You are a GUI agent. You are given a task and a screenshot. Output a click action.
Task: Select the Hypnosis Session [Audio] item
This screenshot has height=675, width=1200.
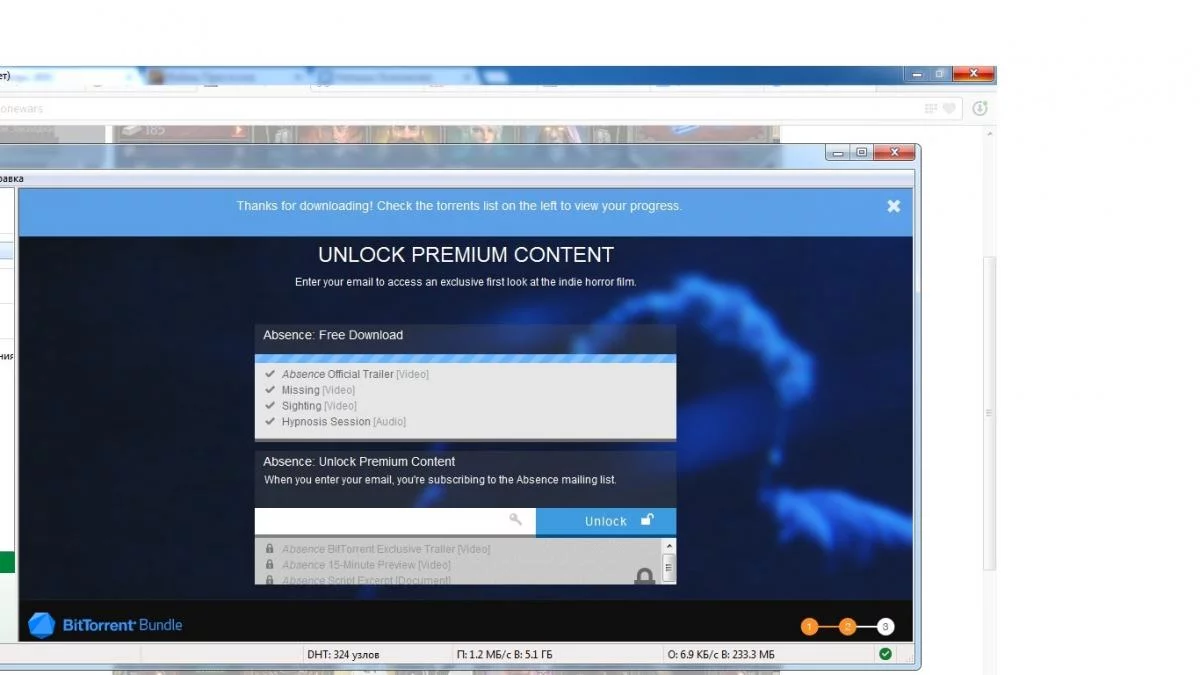[x=335, y=422]
